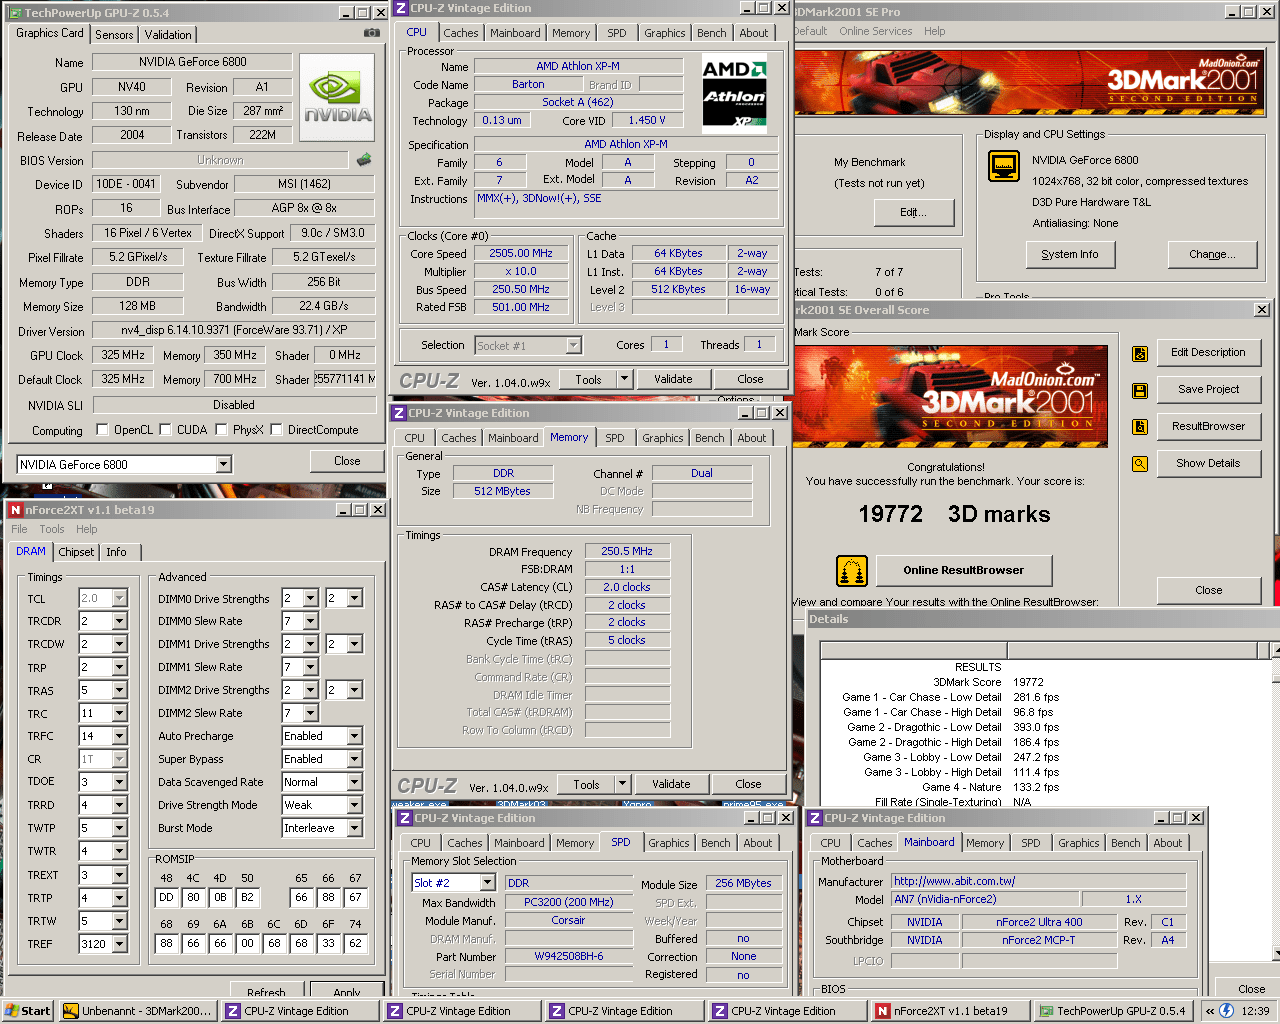This screenshot has height=1024, width=1280.
Task: Click the ROMSIP 74 value field 62
Action: [355, 943]
